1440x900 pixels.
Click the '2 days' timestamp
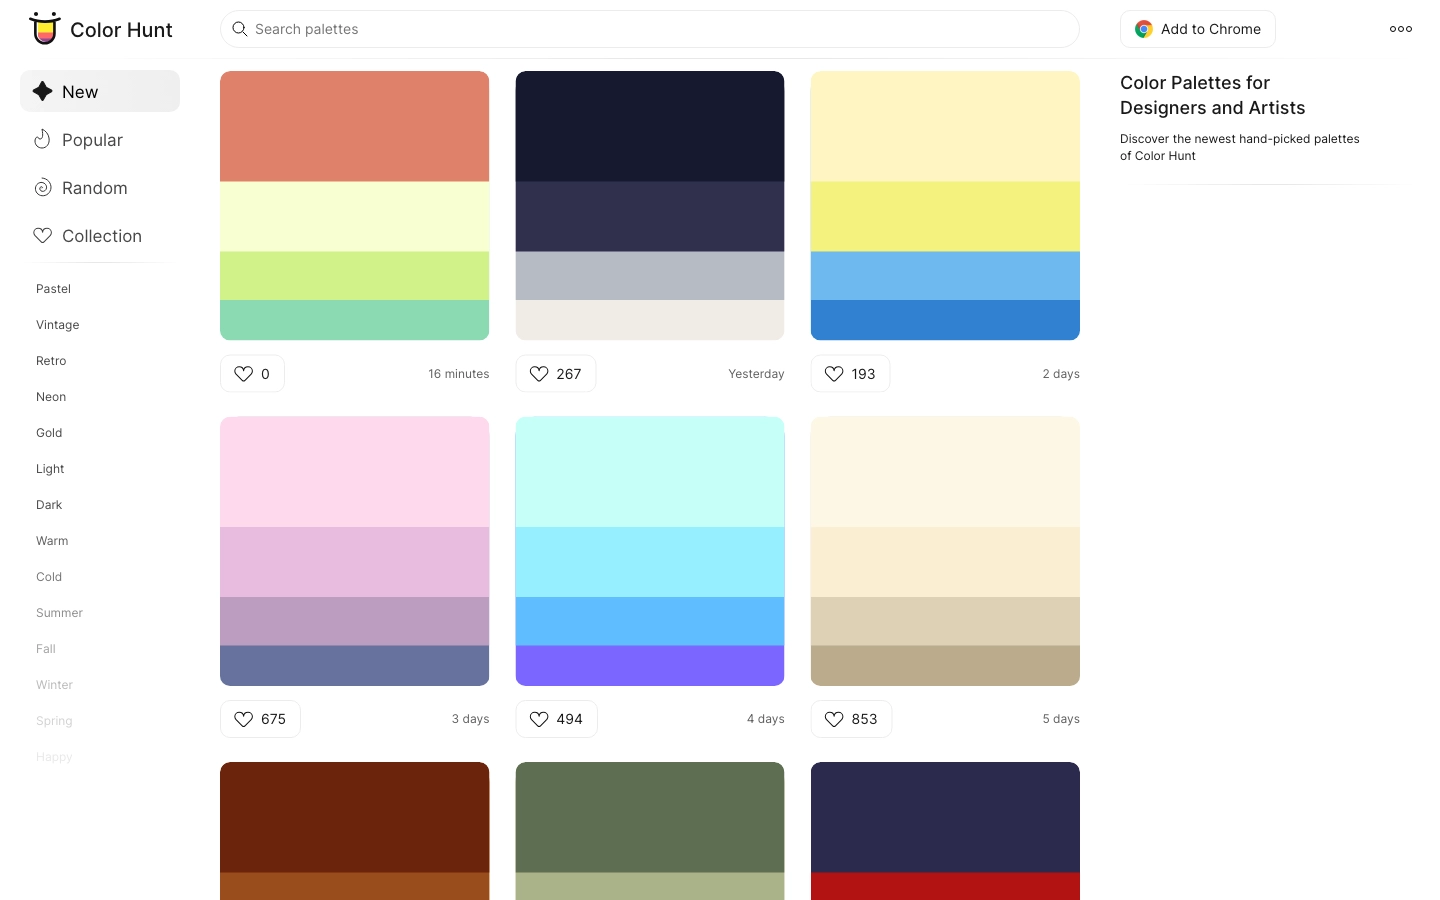[1061, 374]
